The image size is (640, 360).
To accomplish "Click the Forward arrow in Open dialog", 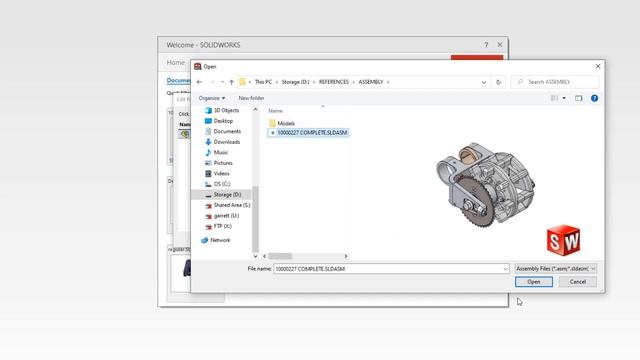I will [212, 82].
